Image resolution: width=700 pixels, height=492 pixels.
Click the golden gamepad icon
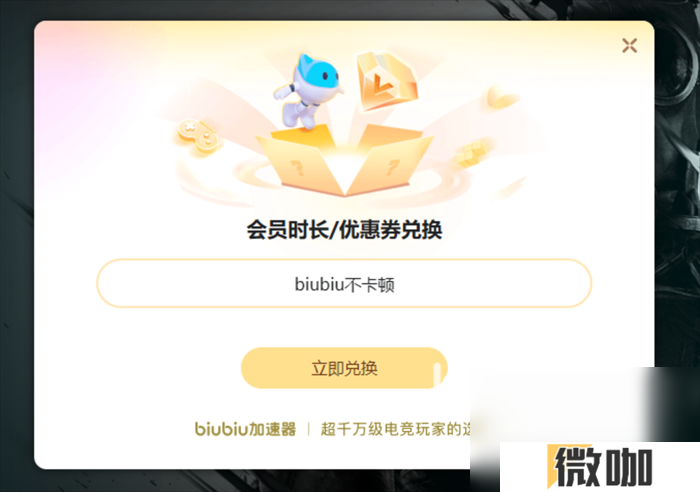coord(197,136)
